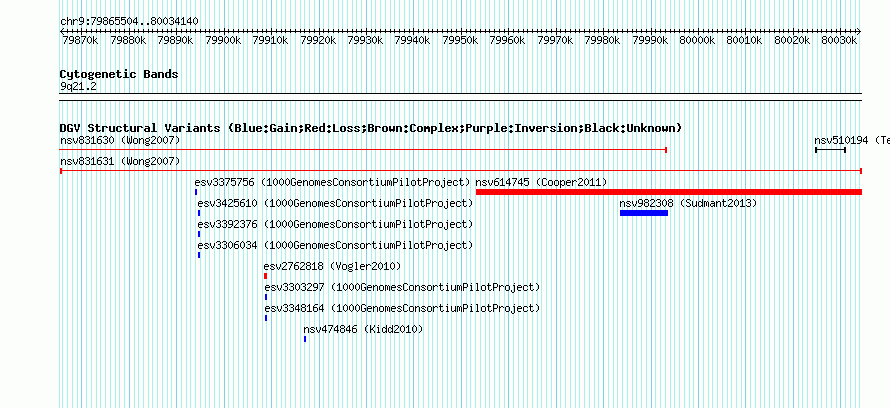Click the blue esv3425610 gain marker
Image resolution: width=890 pixels, height=408 pixels.
tap(199, 213)
